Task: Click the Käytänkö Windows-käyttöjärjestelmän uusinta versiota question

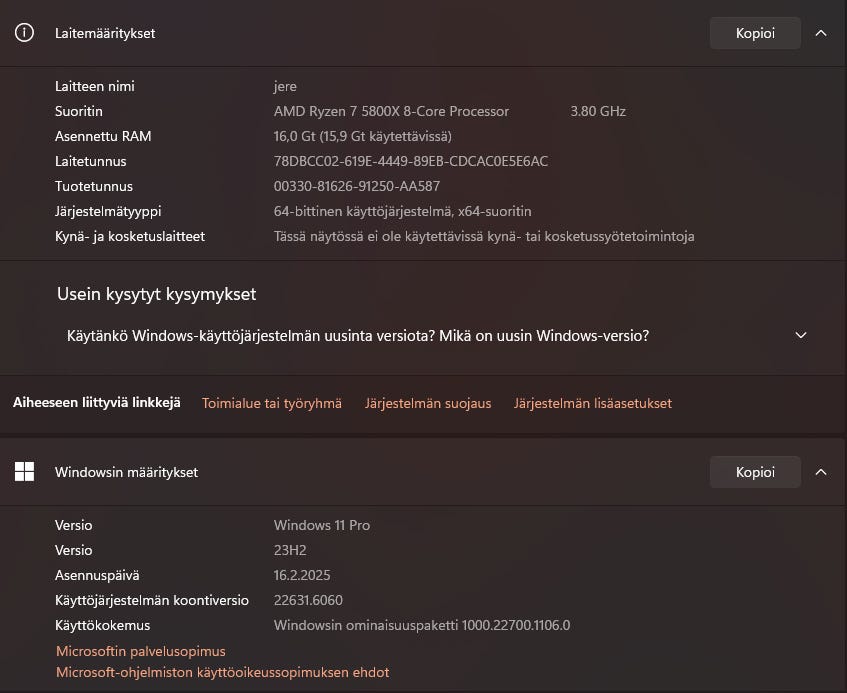Action: click(x=358, y=336)
